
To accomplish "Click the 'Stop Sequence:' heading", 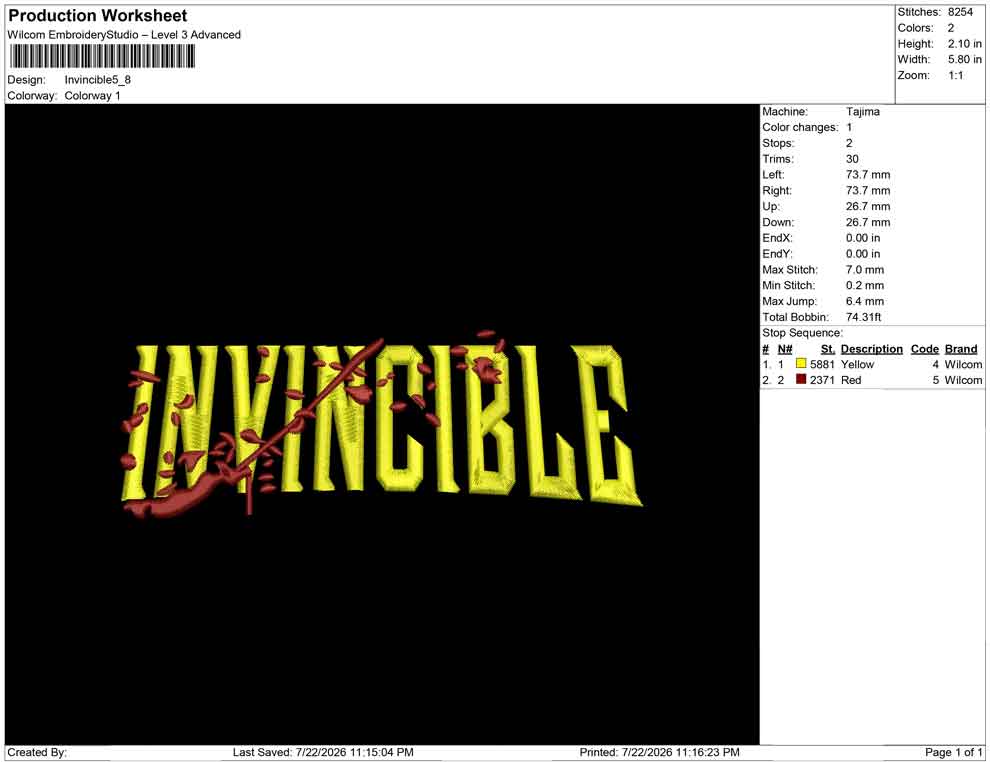I will click(802, 333).
